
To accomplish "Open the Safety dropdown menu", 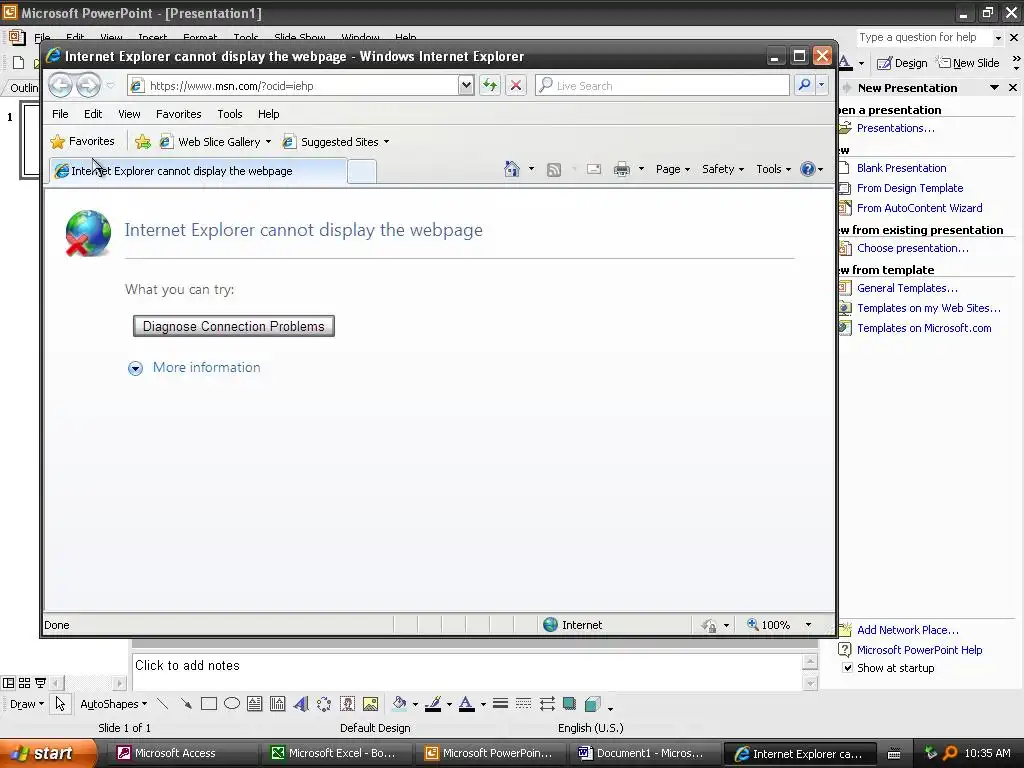I will 723,169.
